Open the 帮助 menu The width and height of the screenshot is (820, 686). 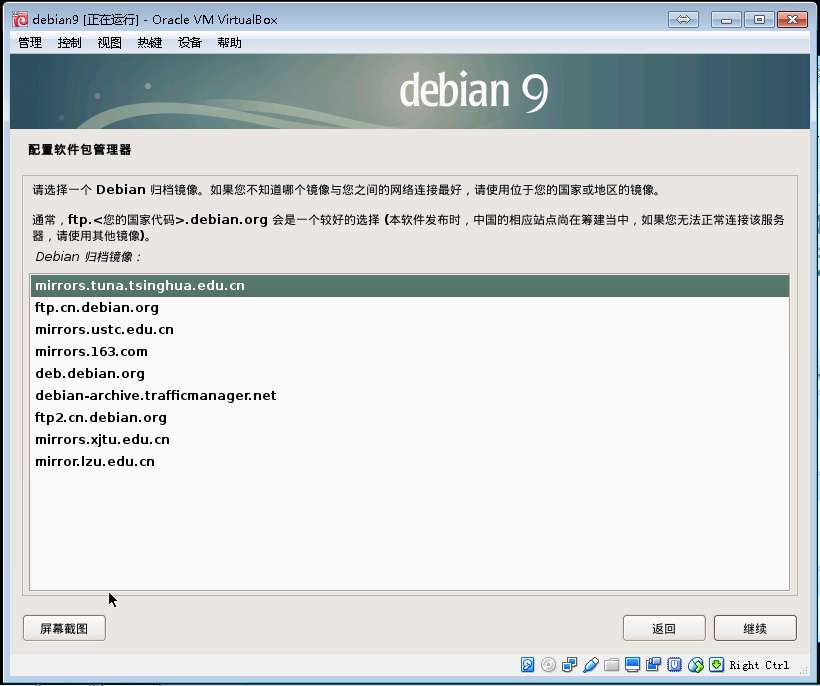tap(230, 43)
